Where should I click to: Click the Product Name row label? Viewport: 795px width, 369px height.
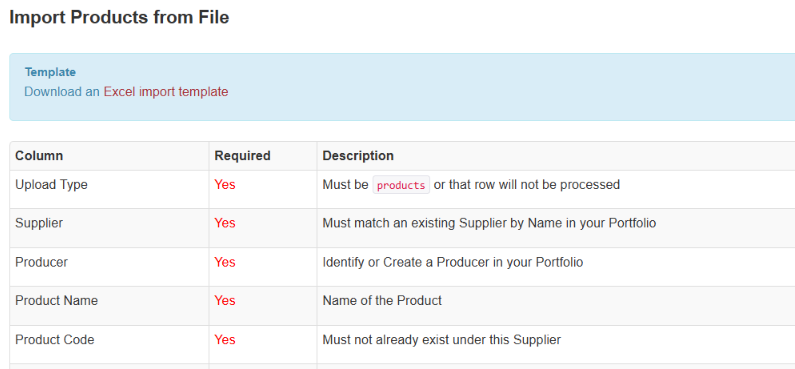point(56,301)
